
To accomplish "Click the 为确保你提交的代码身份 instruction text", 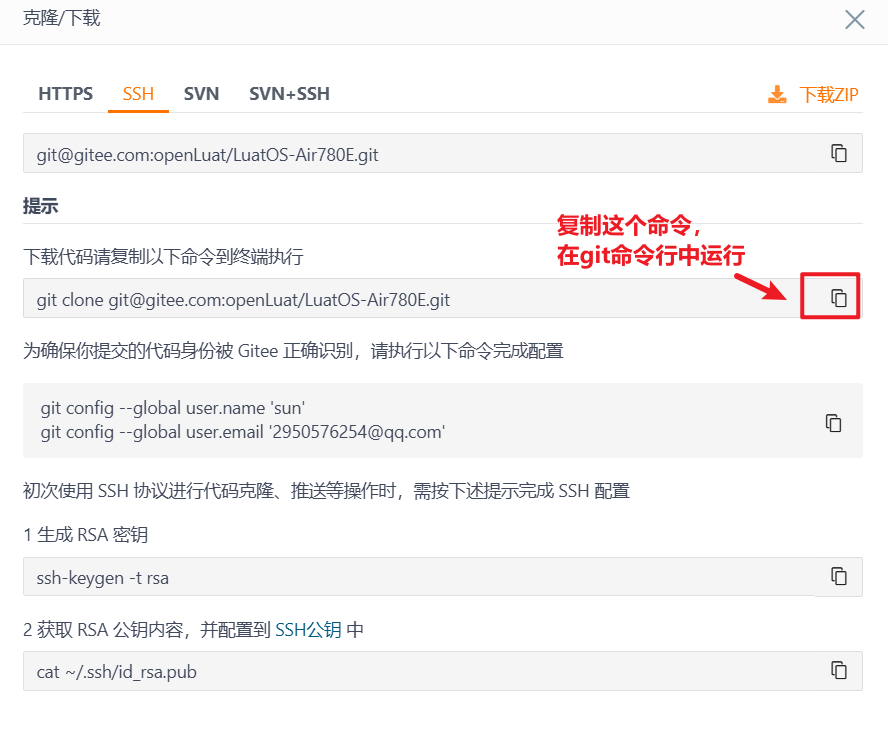I will tap(293, 351).
